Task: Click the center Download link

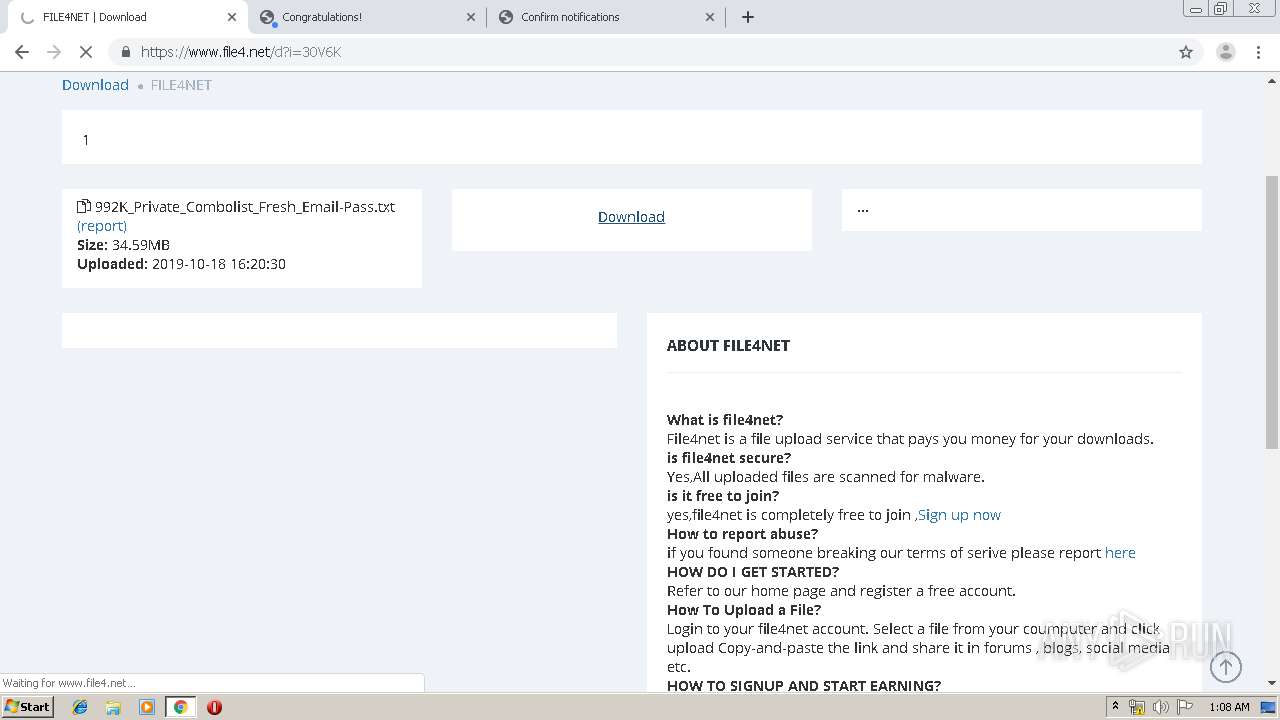Action: (631, 217)
